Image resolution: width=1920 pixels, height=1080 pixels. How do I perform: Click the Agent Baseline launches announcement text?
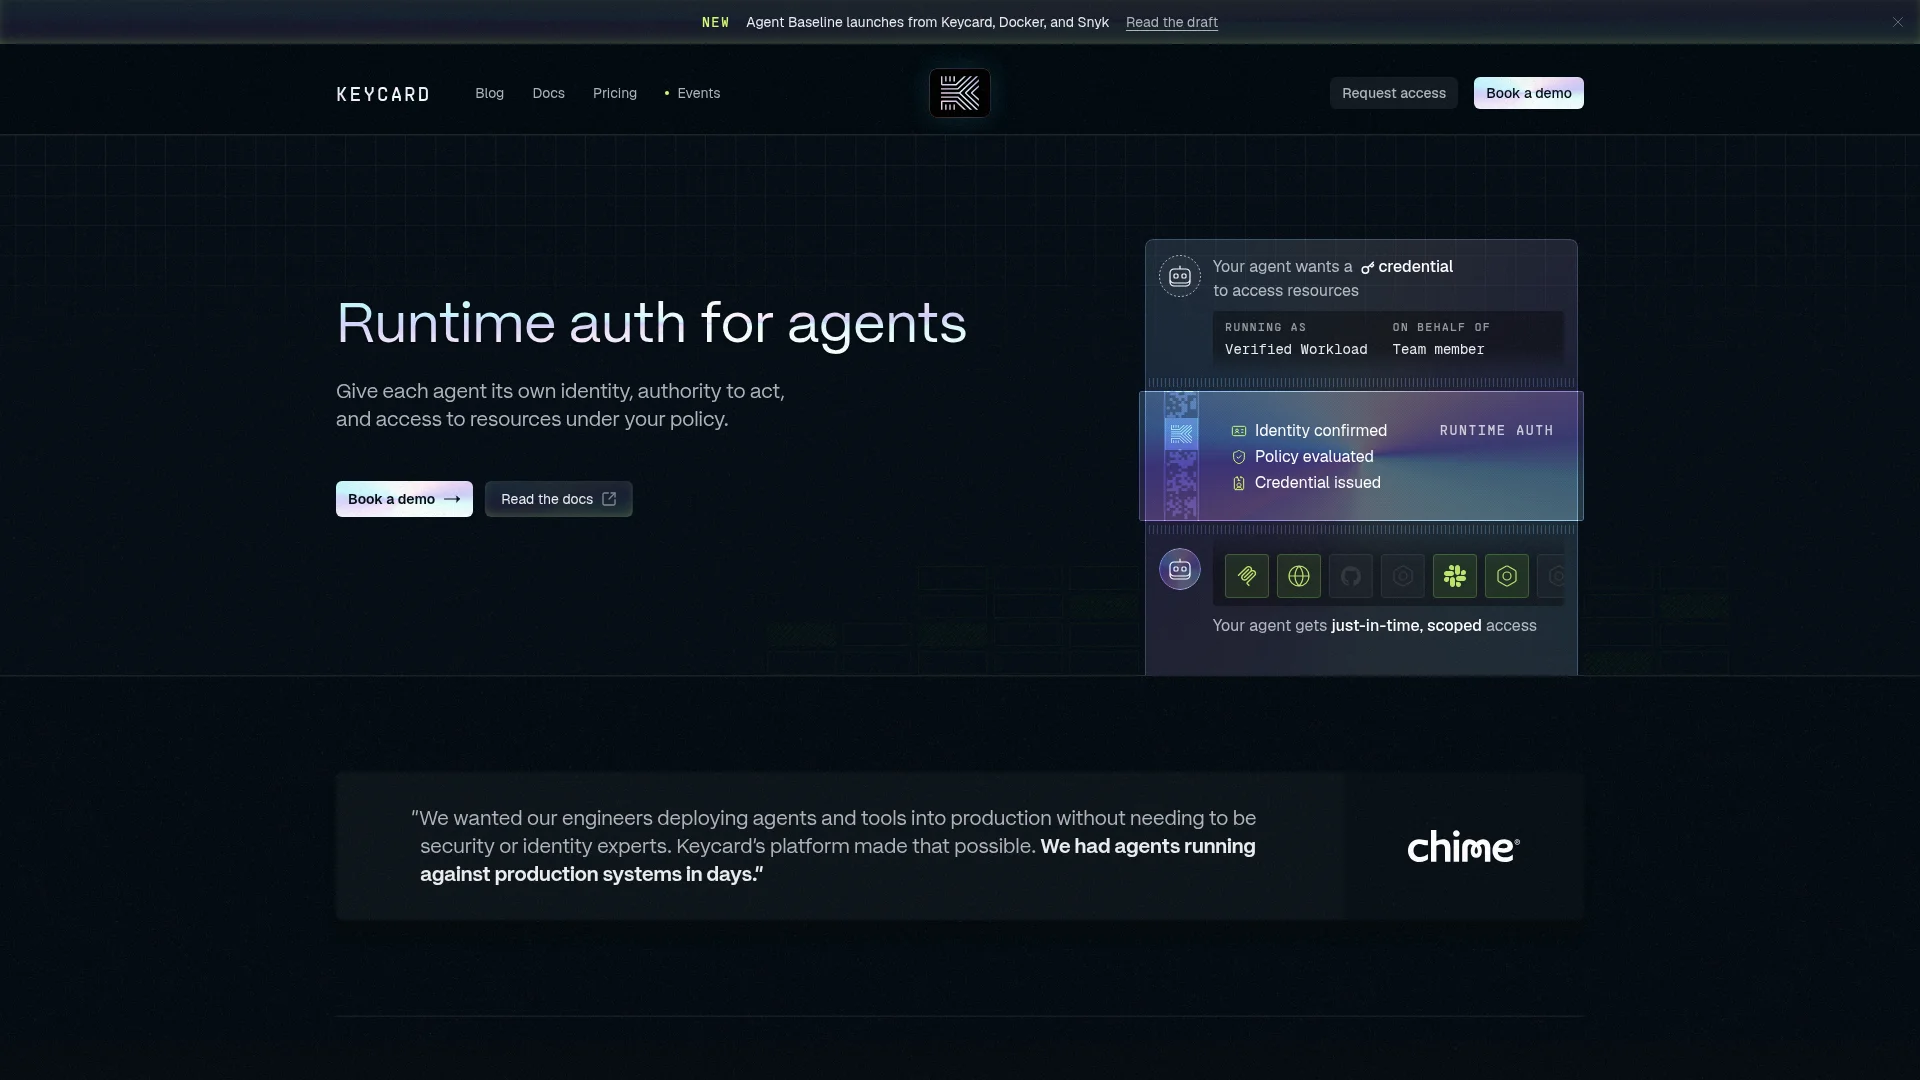click(x=927, y=22)
